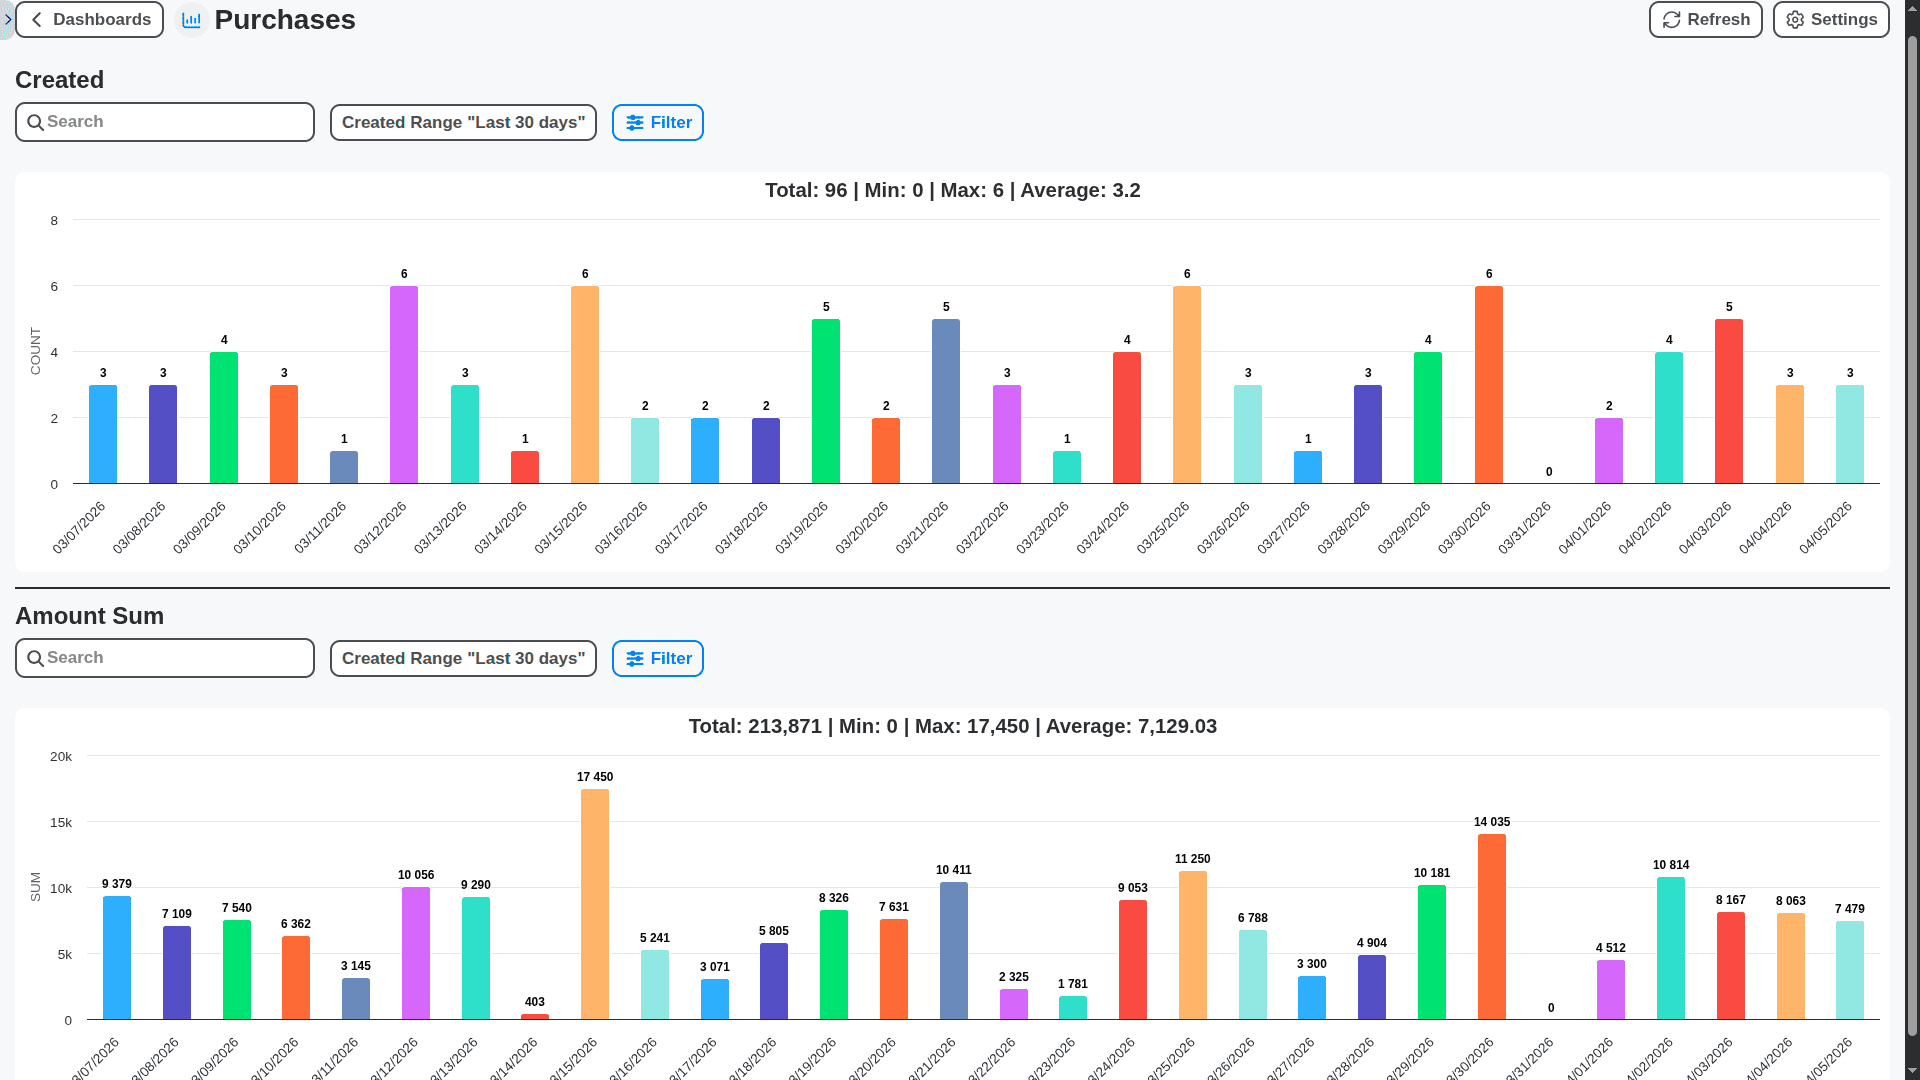Click the refresh arrows icon

pos(1671,19)
